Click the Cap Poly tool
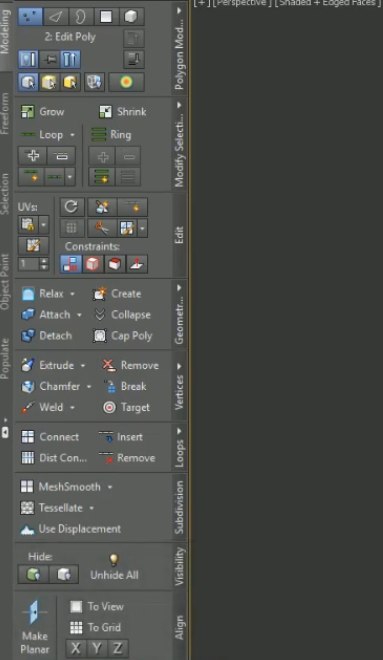The width and height of the screenshot is (383, 660). tap(122, 335)
